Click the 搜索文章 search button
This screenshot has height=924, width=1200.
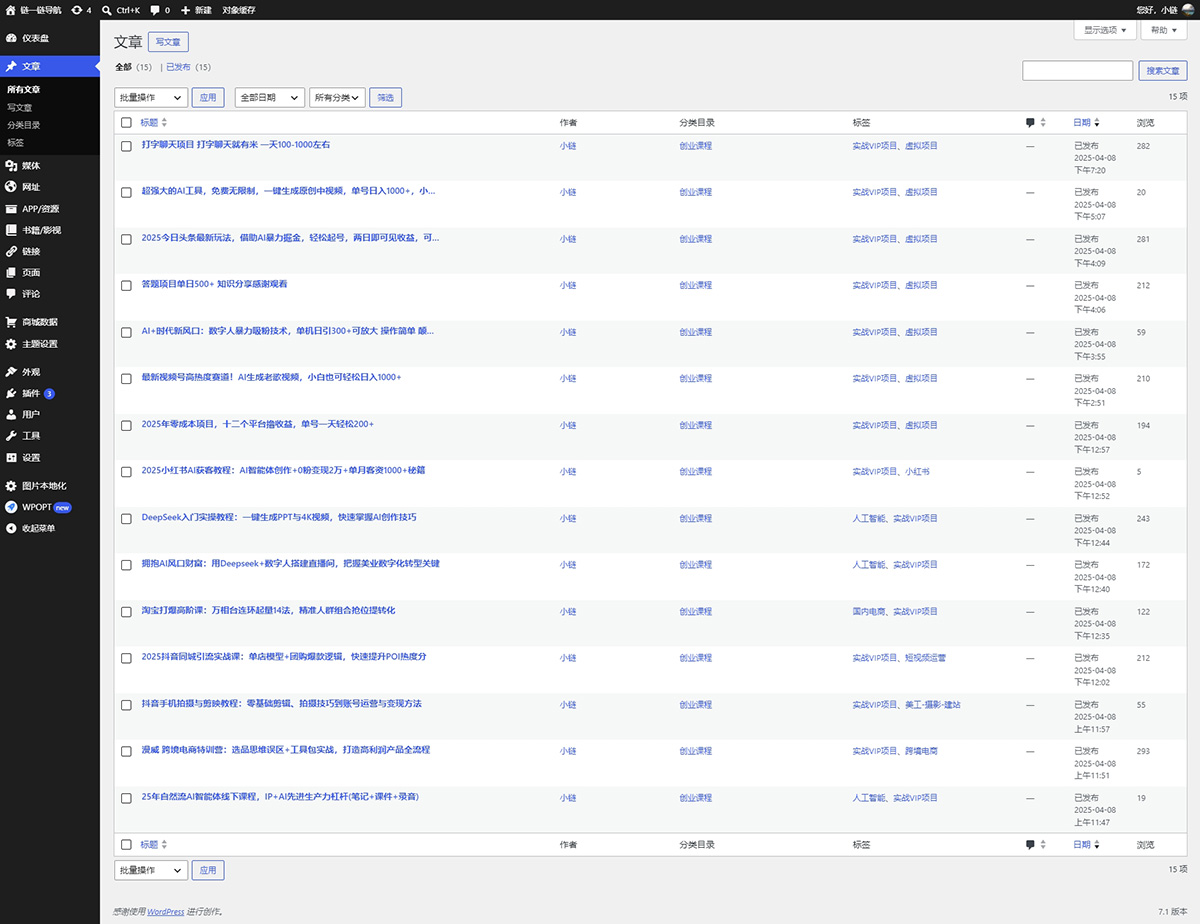[1163, 70]
